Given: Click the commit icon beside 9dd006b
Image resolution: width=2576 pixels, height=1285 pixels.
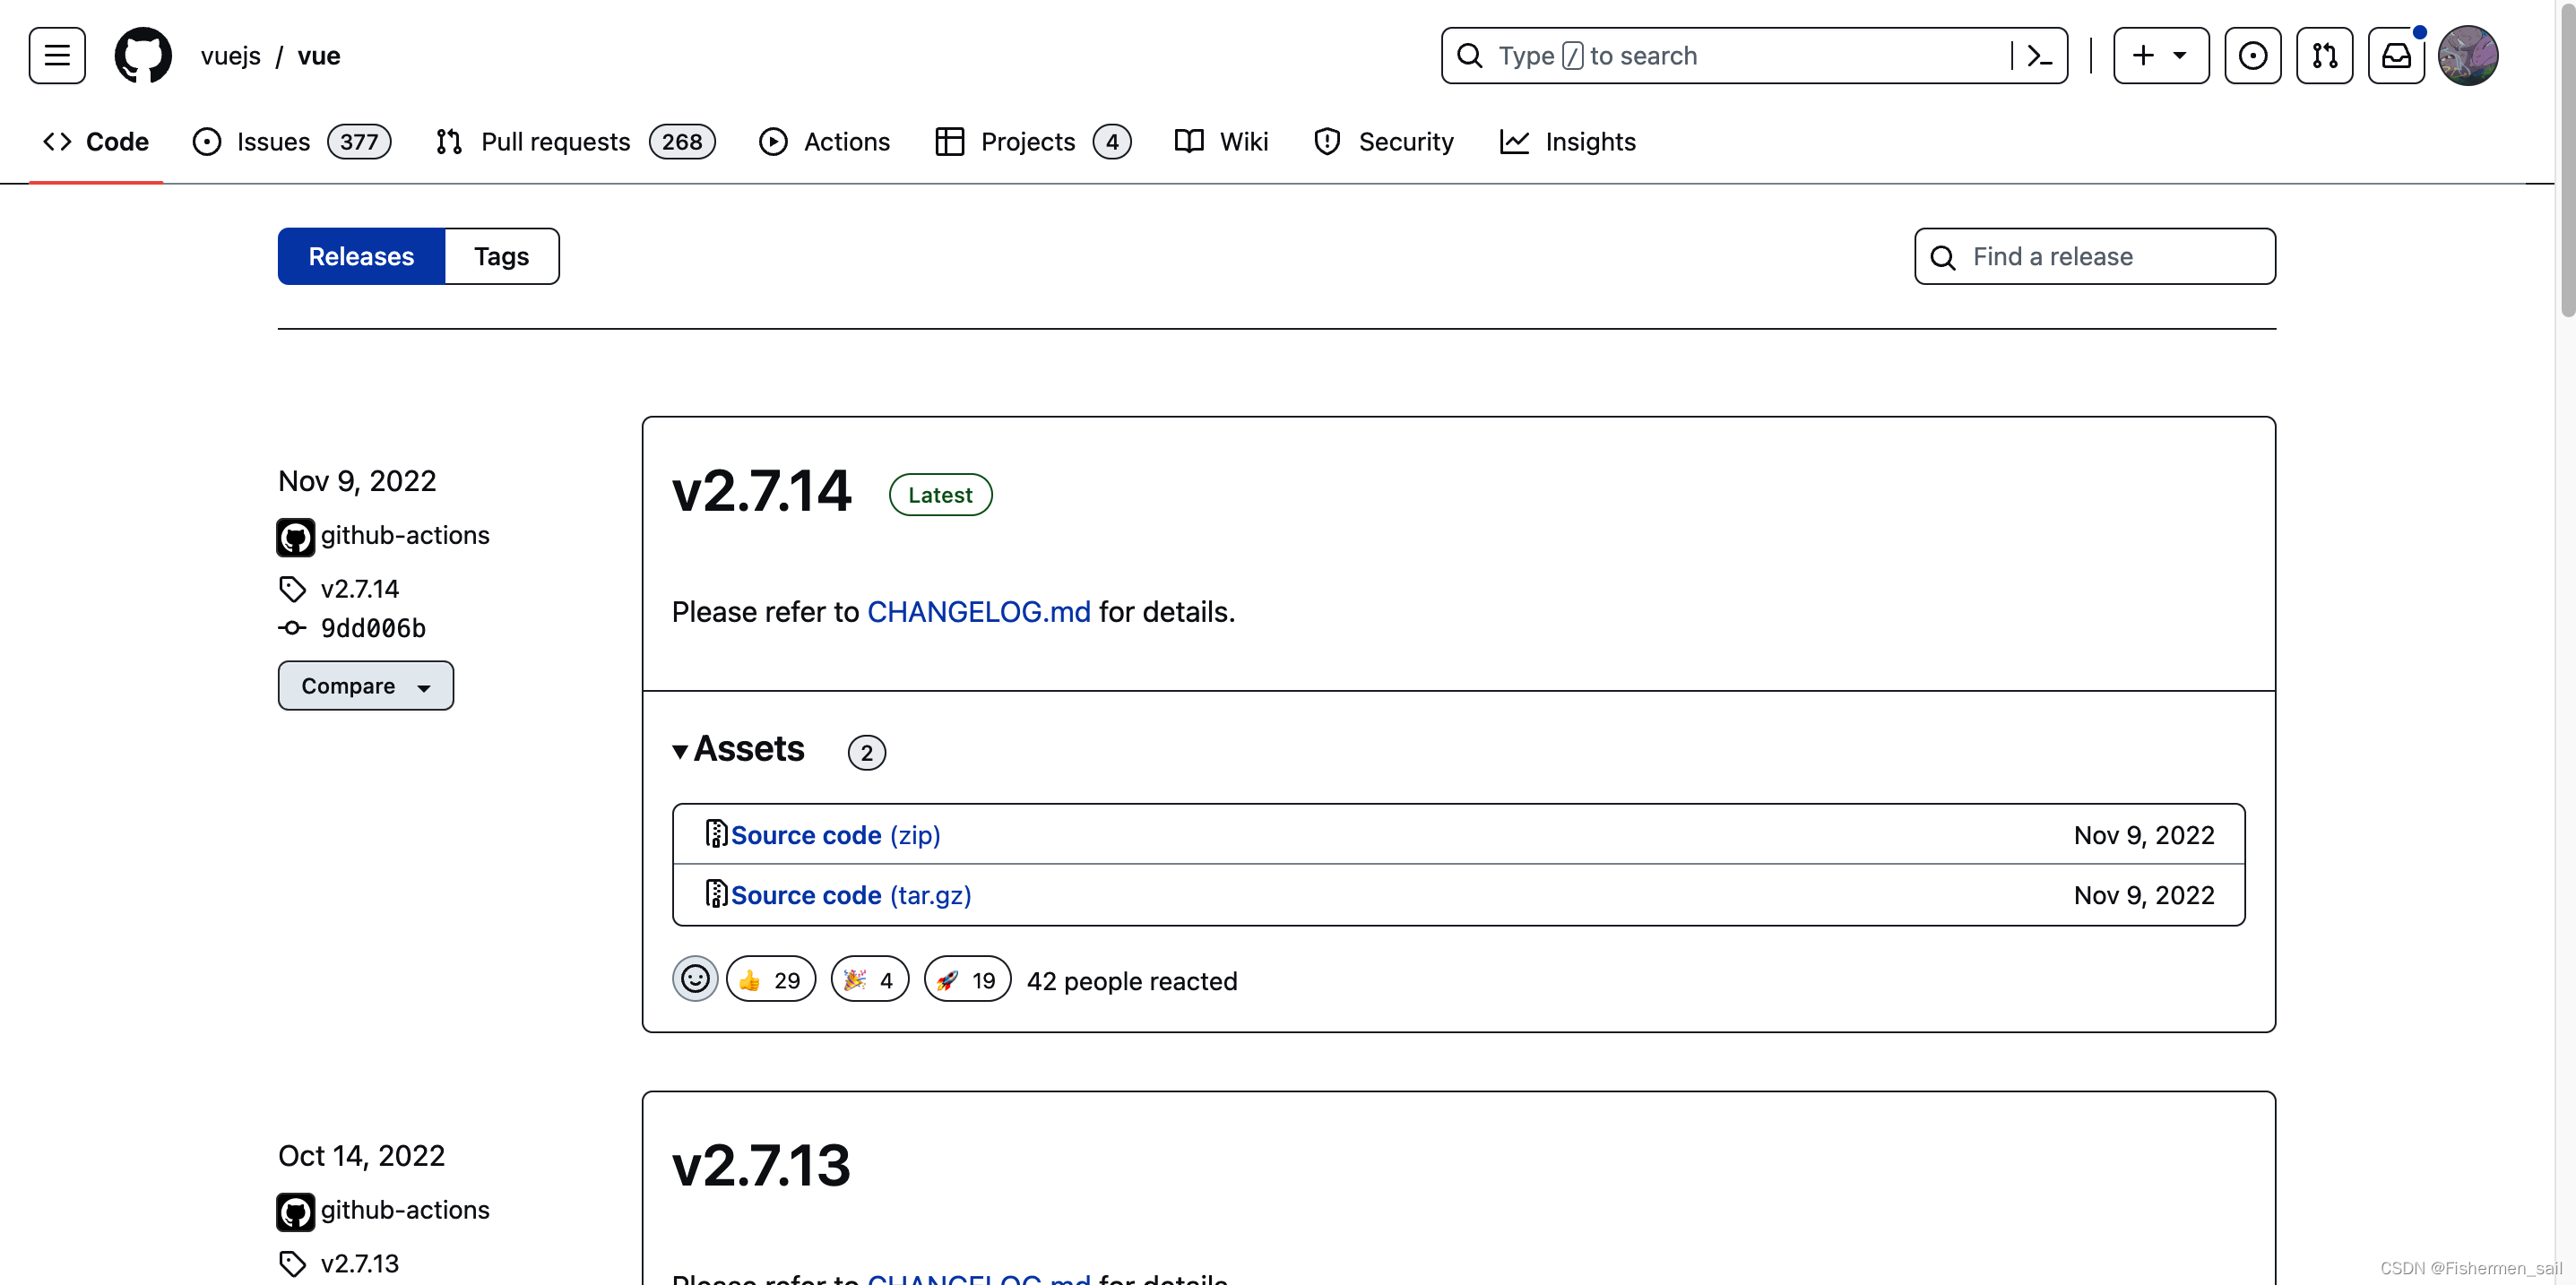Looking at the screenshot, I should pyautogui.click(x=292, y=628).
